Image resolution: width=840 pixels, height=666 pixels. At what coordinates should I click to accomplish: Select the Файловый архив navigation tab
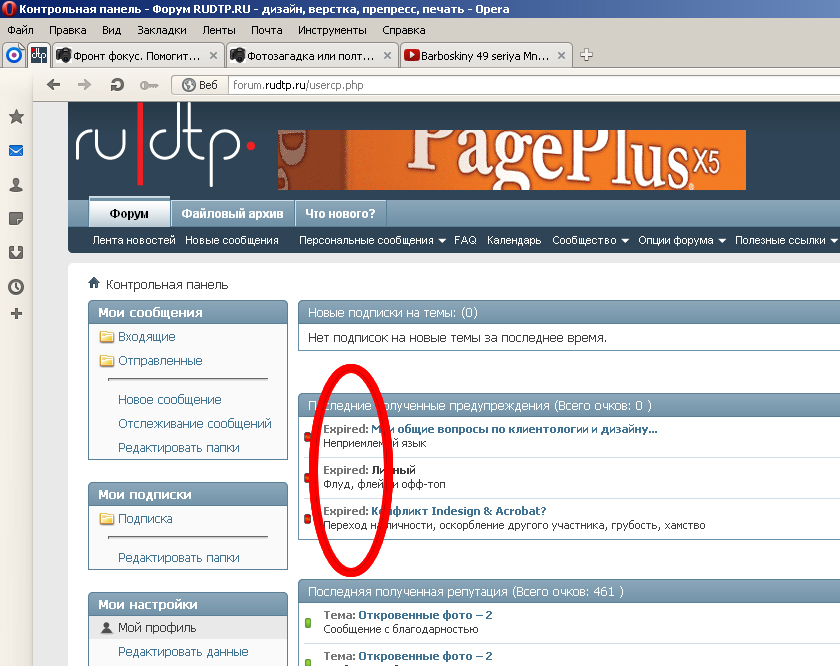point(232,214)
